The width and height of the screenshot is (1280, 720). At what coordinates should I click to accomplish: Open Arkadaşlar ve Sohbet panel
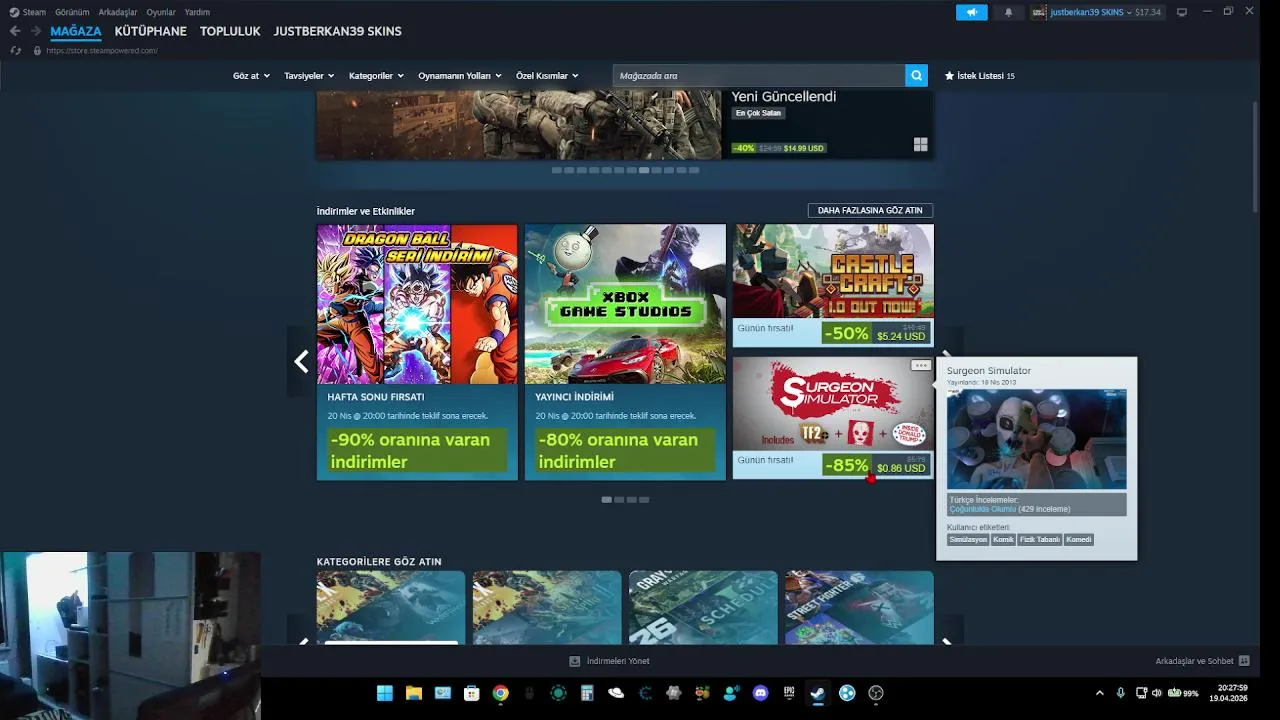[1202, 661]
